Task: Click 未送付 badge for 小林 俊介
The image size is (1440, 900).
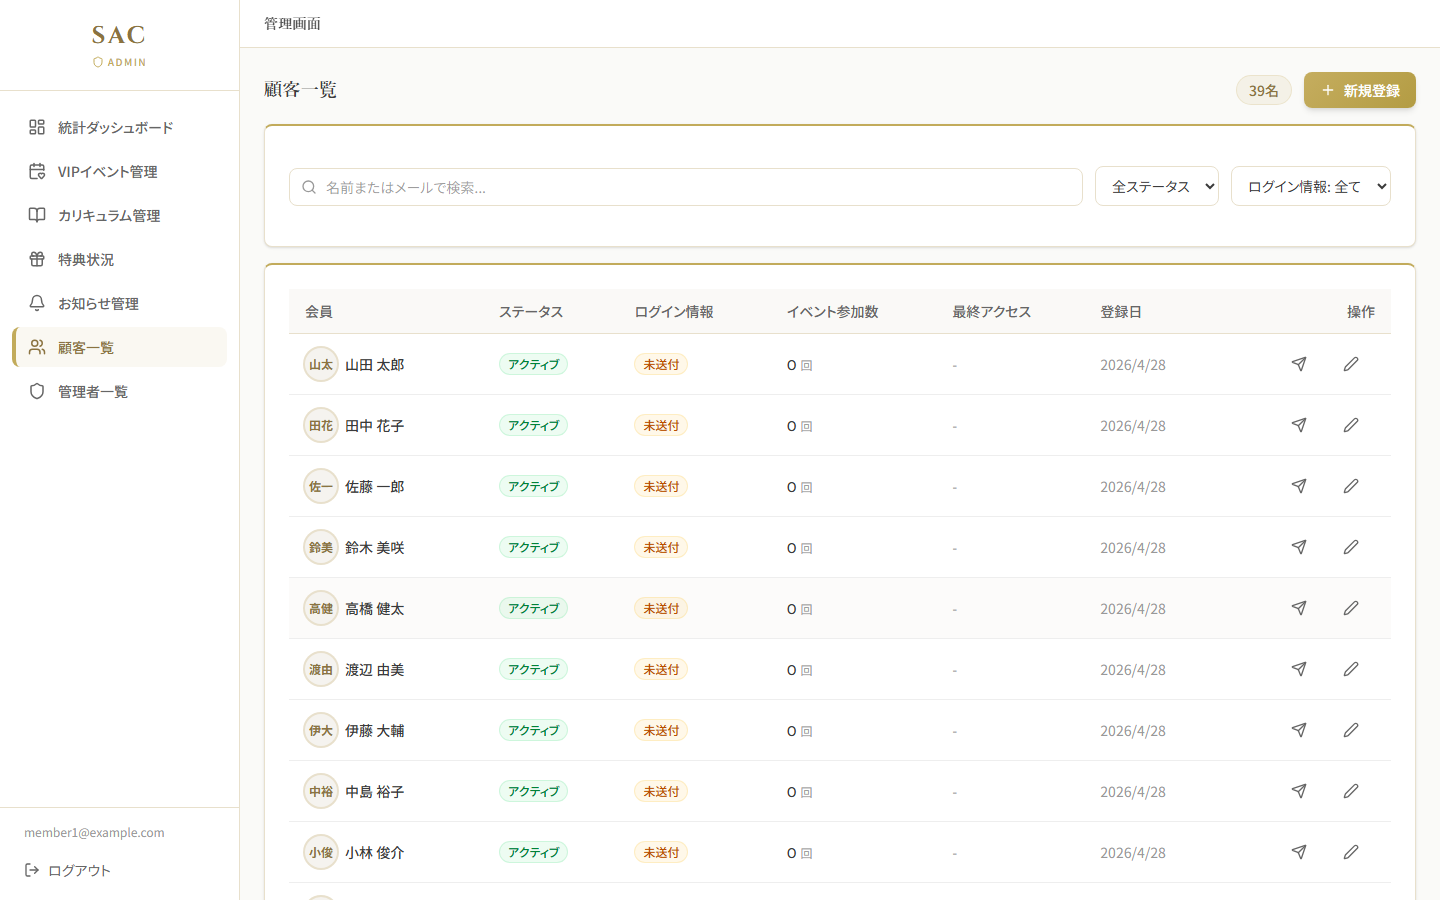Action: pos(661,852)
